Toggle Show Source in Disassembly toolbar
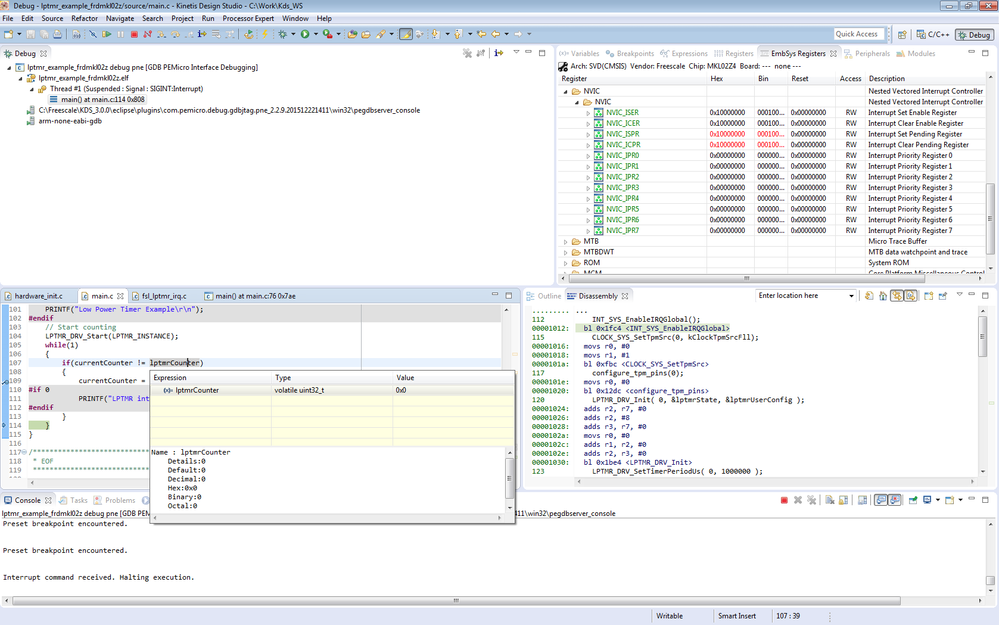Image resolution: width=999 pixels, height=625 pixels. pos(911,296)
